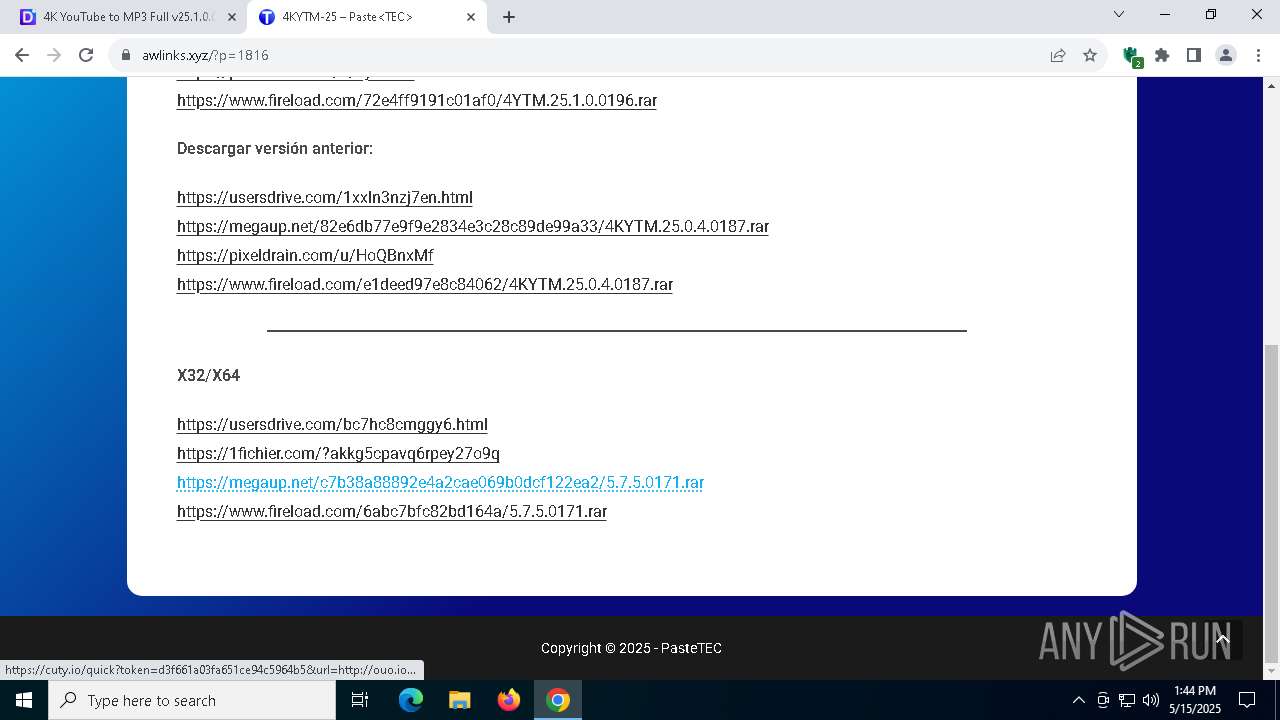Open the Chrome profile avatar
This screenshot has width=1280, height=720.
(x=1226, y=55)
